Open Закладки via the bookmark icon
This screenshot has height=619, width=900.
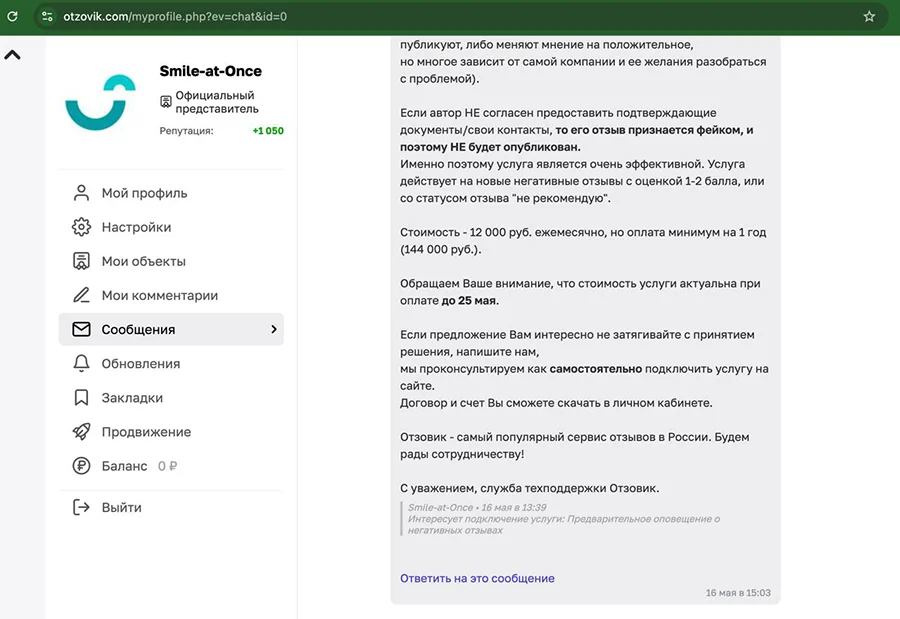(82, 397)
